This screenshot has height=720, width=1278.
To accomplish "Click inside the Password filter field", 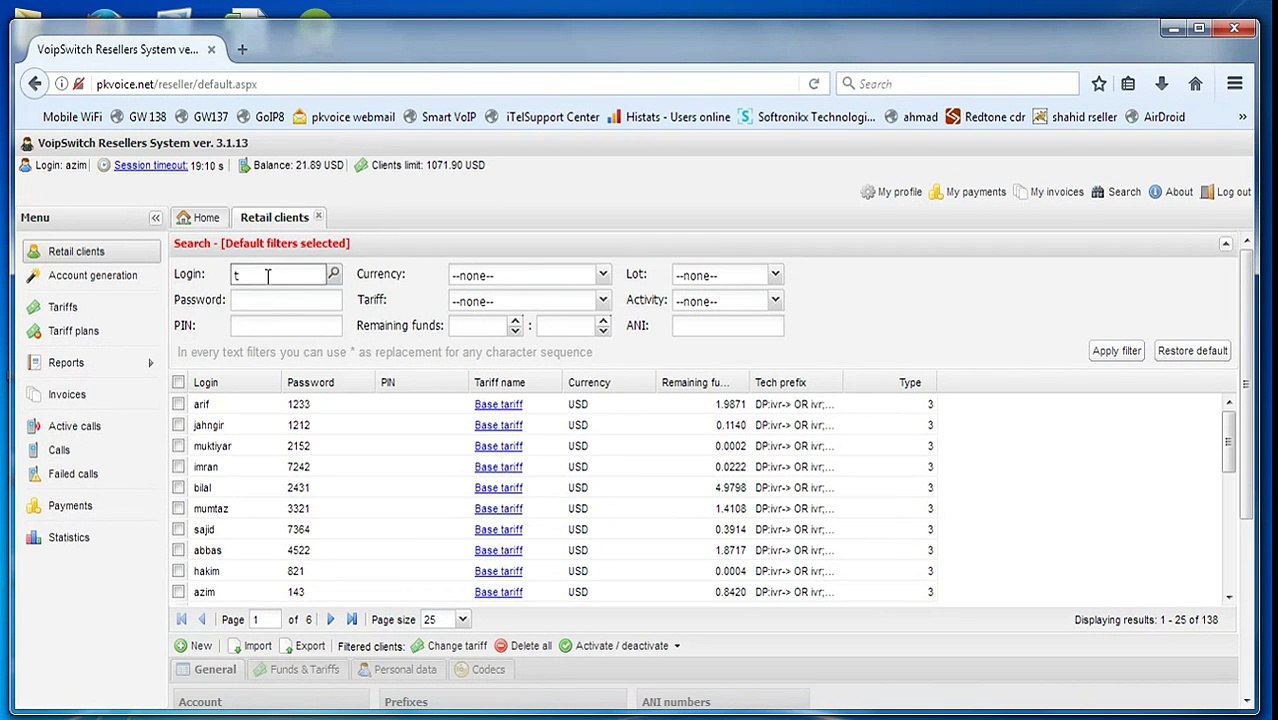I will [x=286, y=300].
